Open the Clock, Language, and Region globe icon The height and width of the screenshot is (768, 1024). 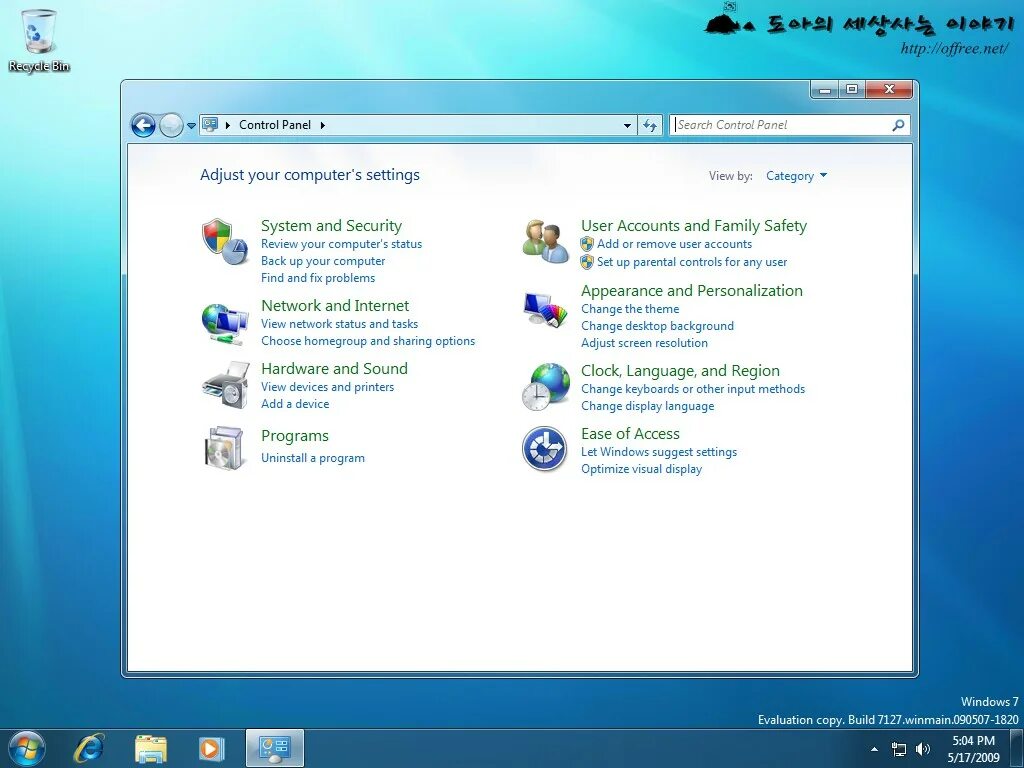pos(546,387)
